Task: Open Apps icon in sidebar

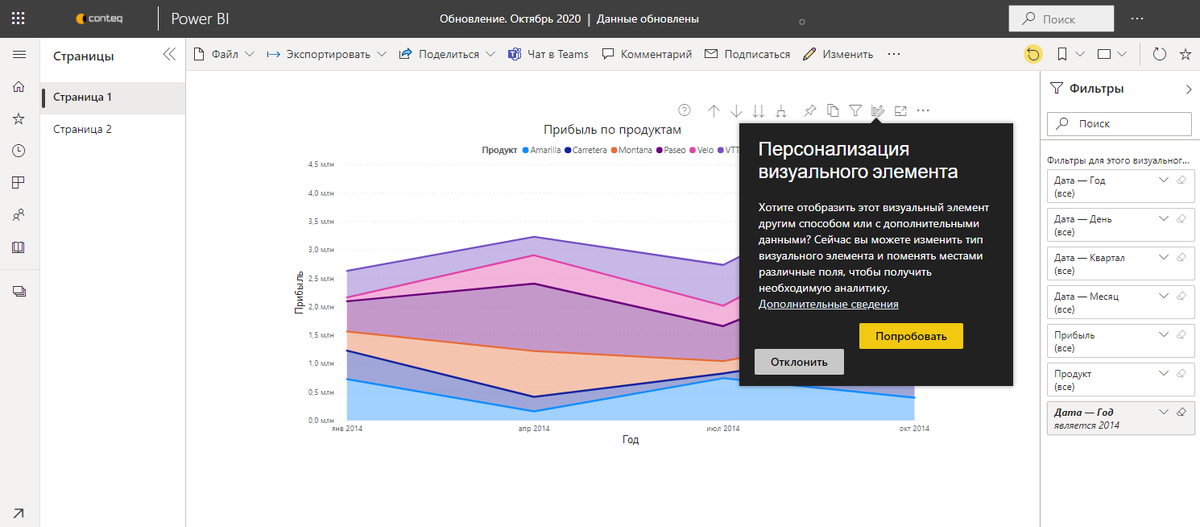Action: tap(18, 183)
